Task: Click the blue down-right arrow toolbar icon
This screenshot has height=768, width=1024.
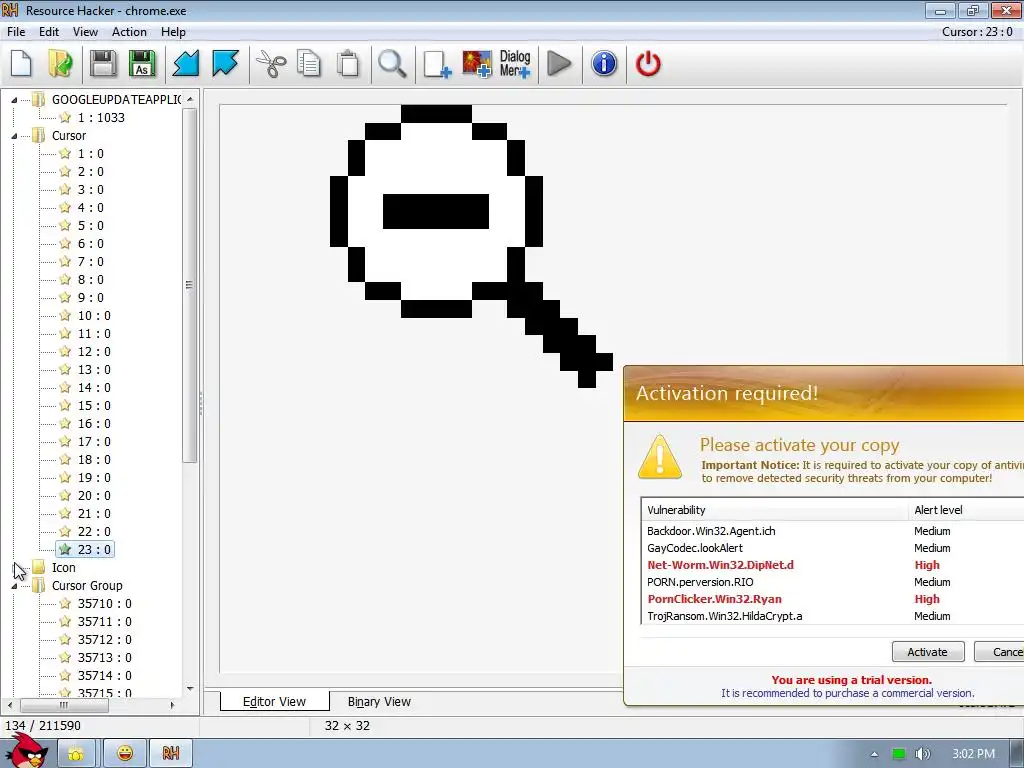Action: [225, 64]
